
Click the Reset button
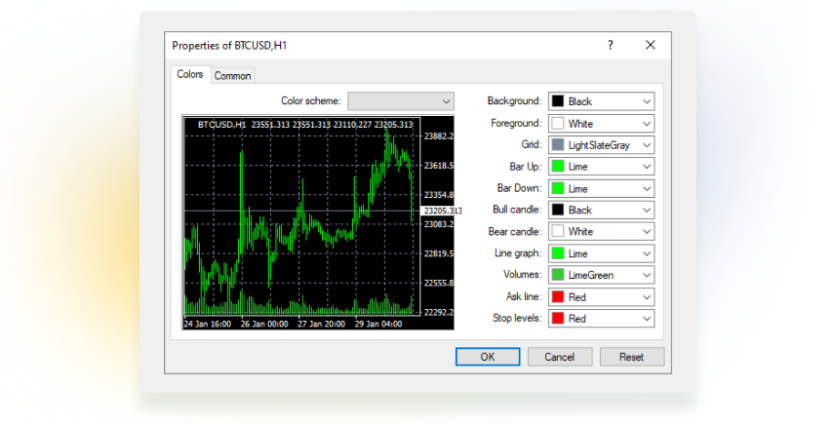click(631, 357)
